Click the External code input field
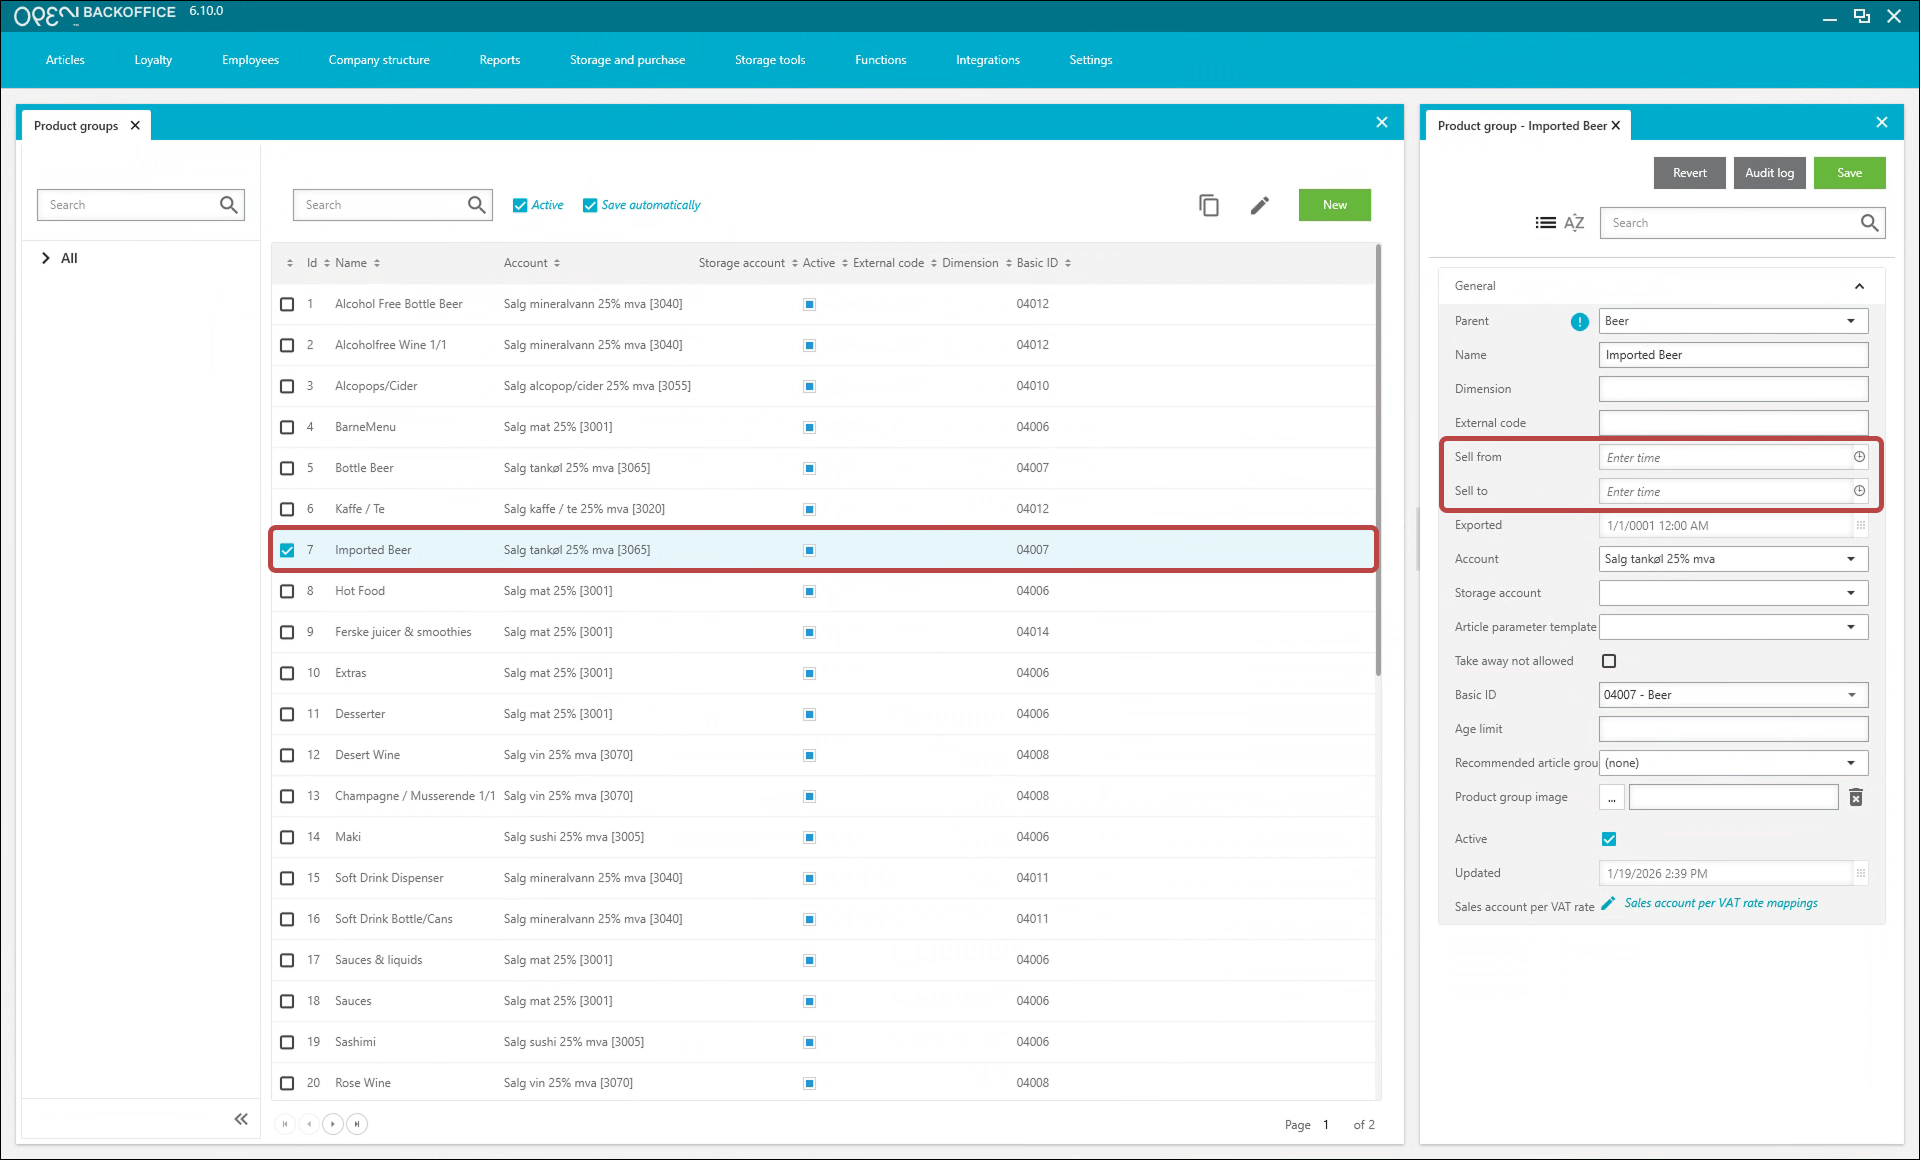Viewport: 1920px width, 1160px height. point(1734,423)
